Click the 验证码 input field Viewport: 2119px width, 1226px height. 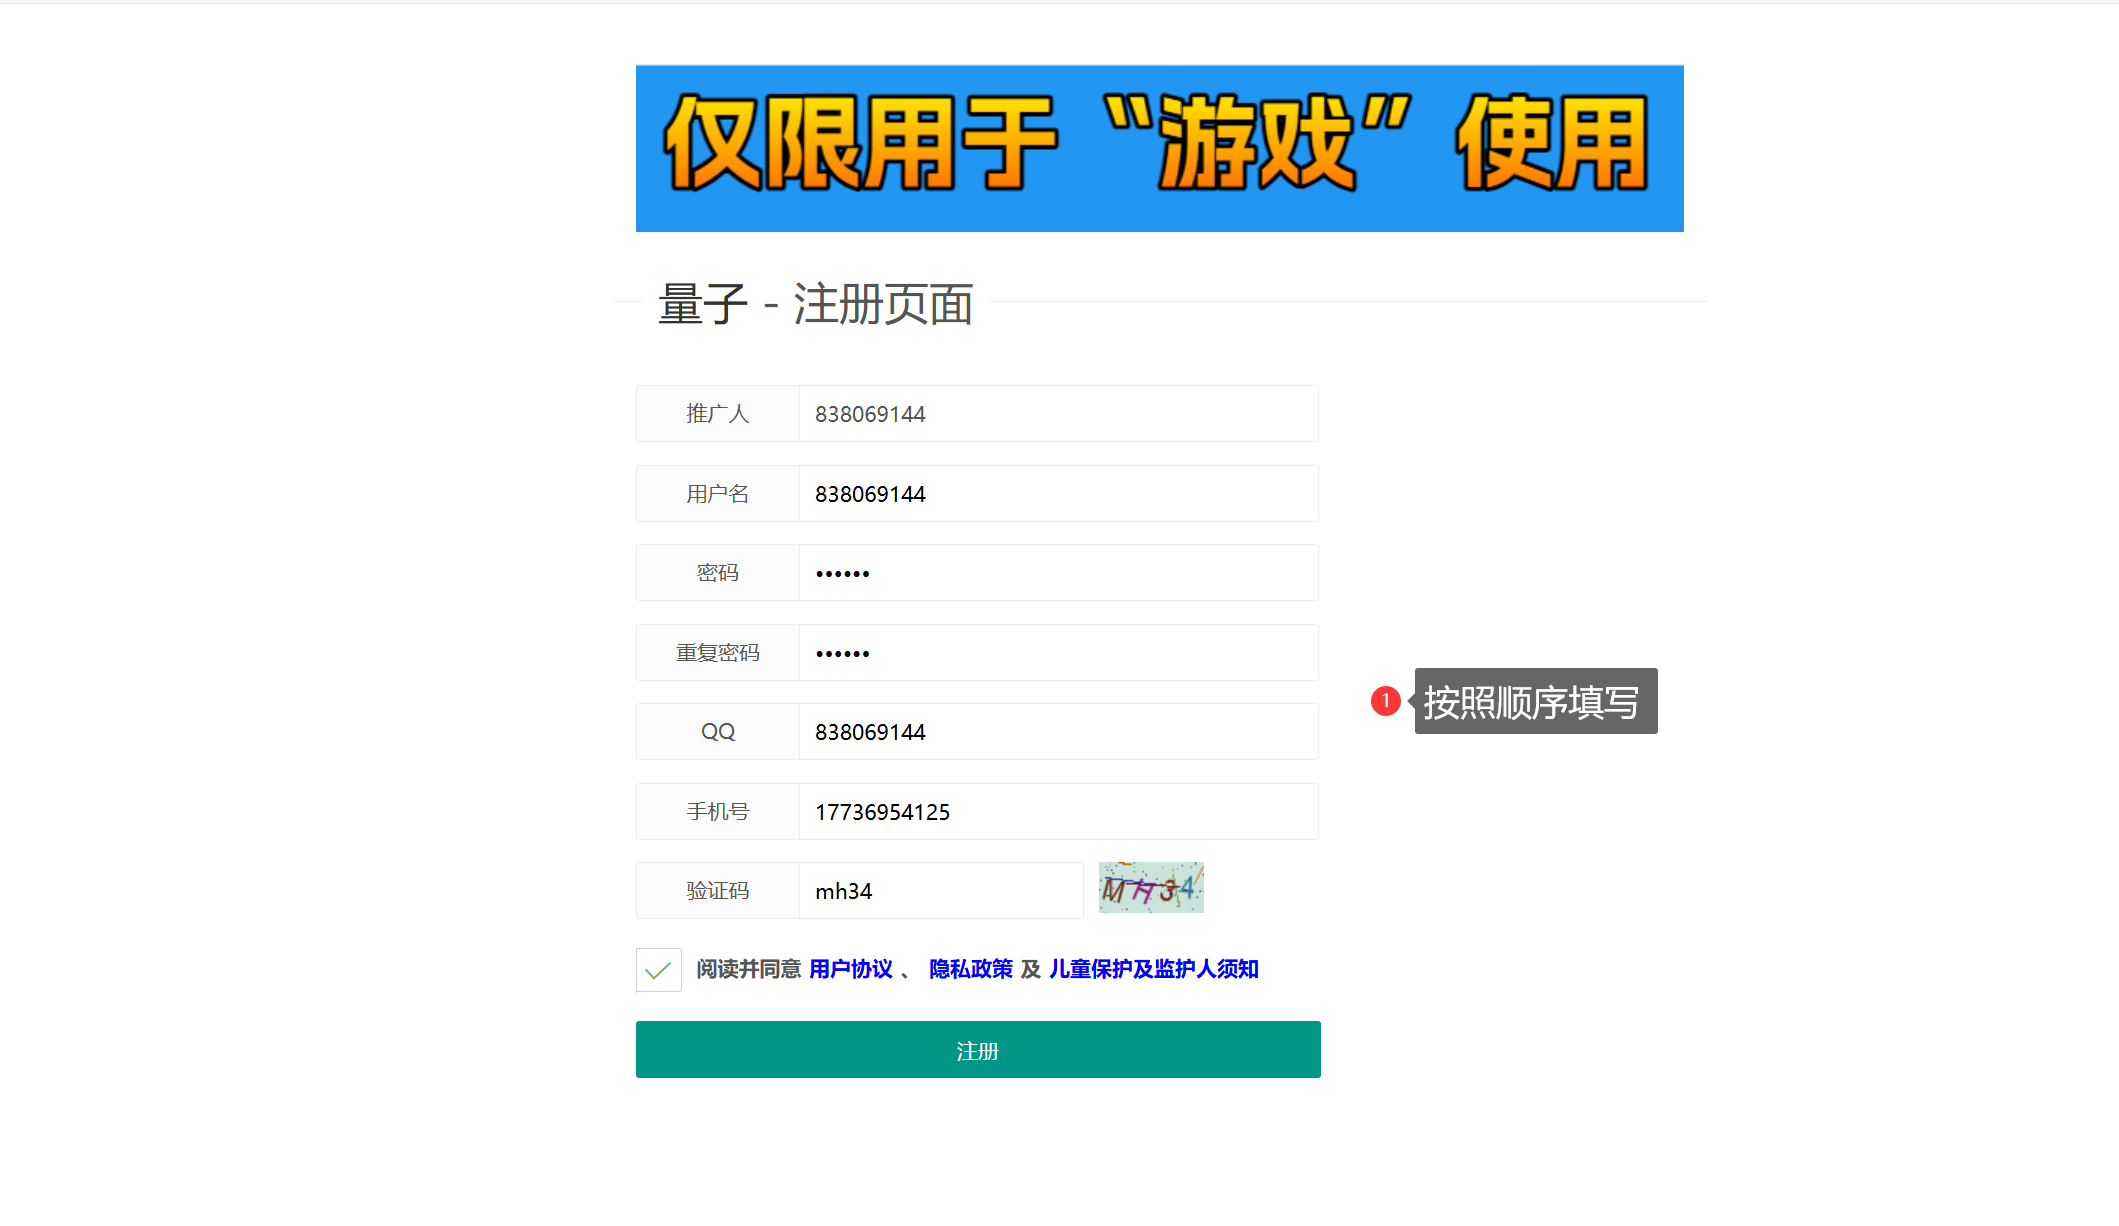click(940, 891)
